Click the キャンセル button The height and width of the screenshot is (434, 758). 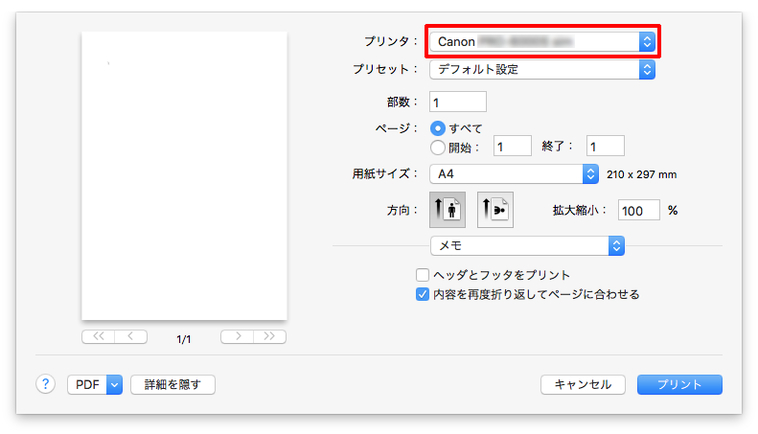click(x=583, y=384)
